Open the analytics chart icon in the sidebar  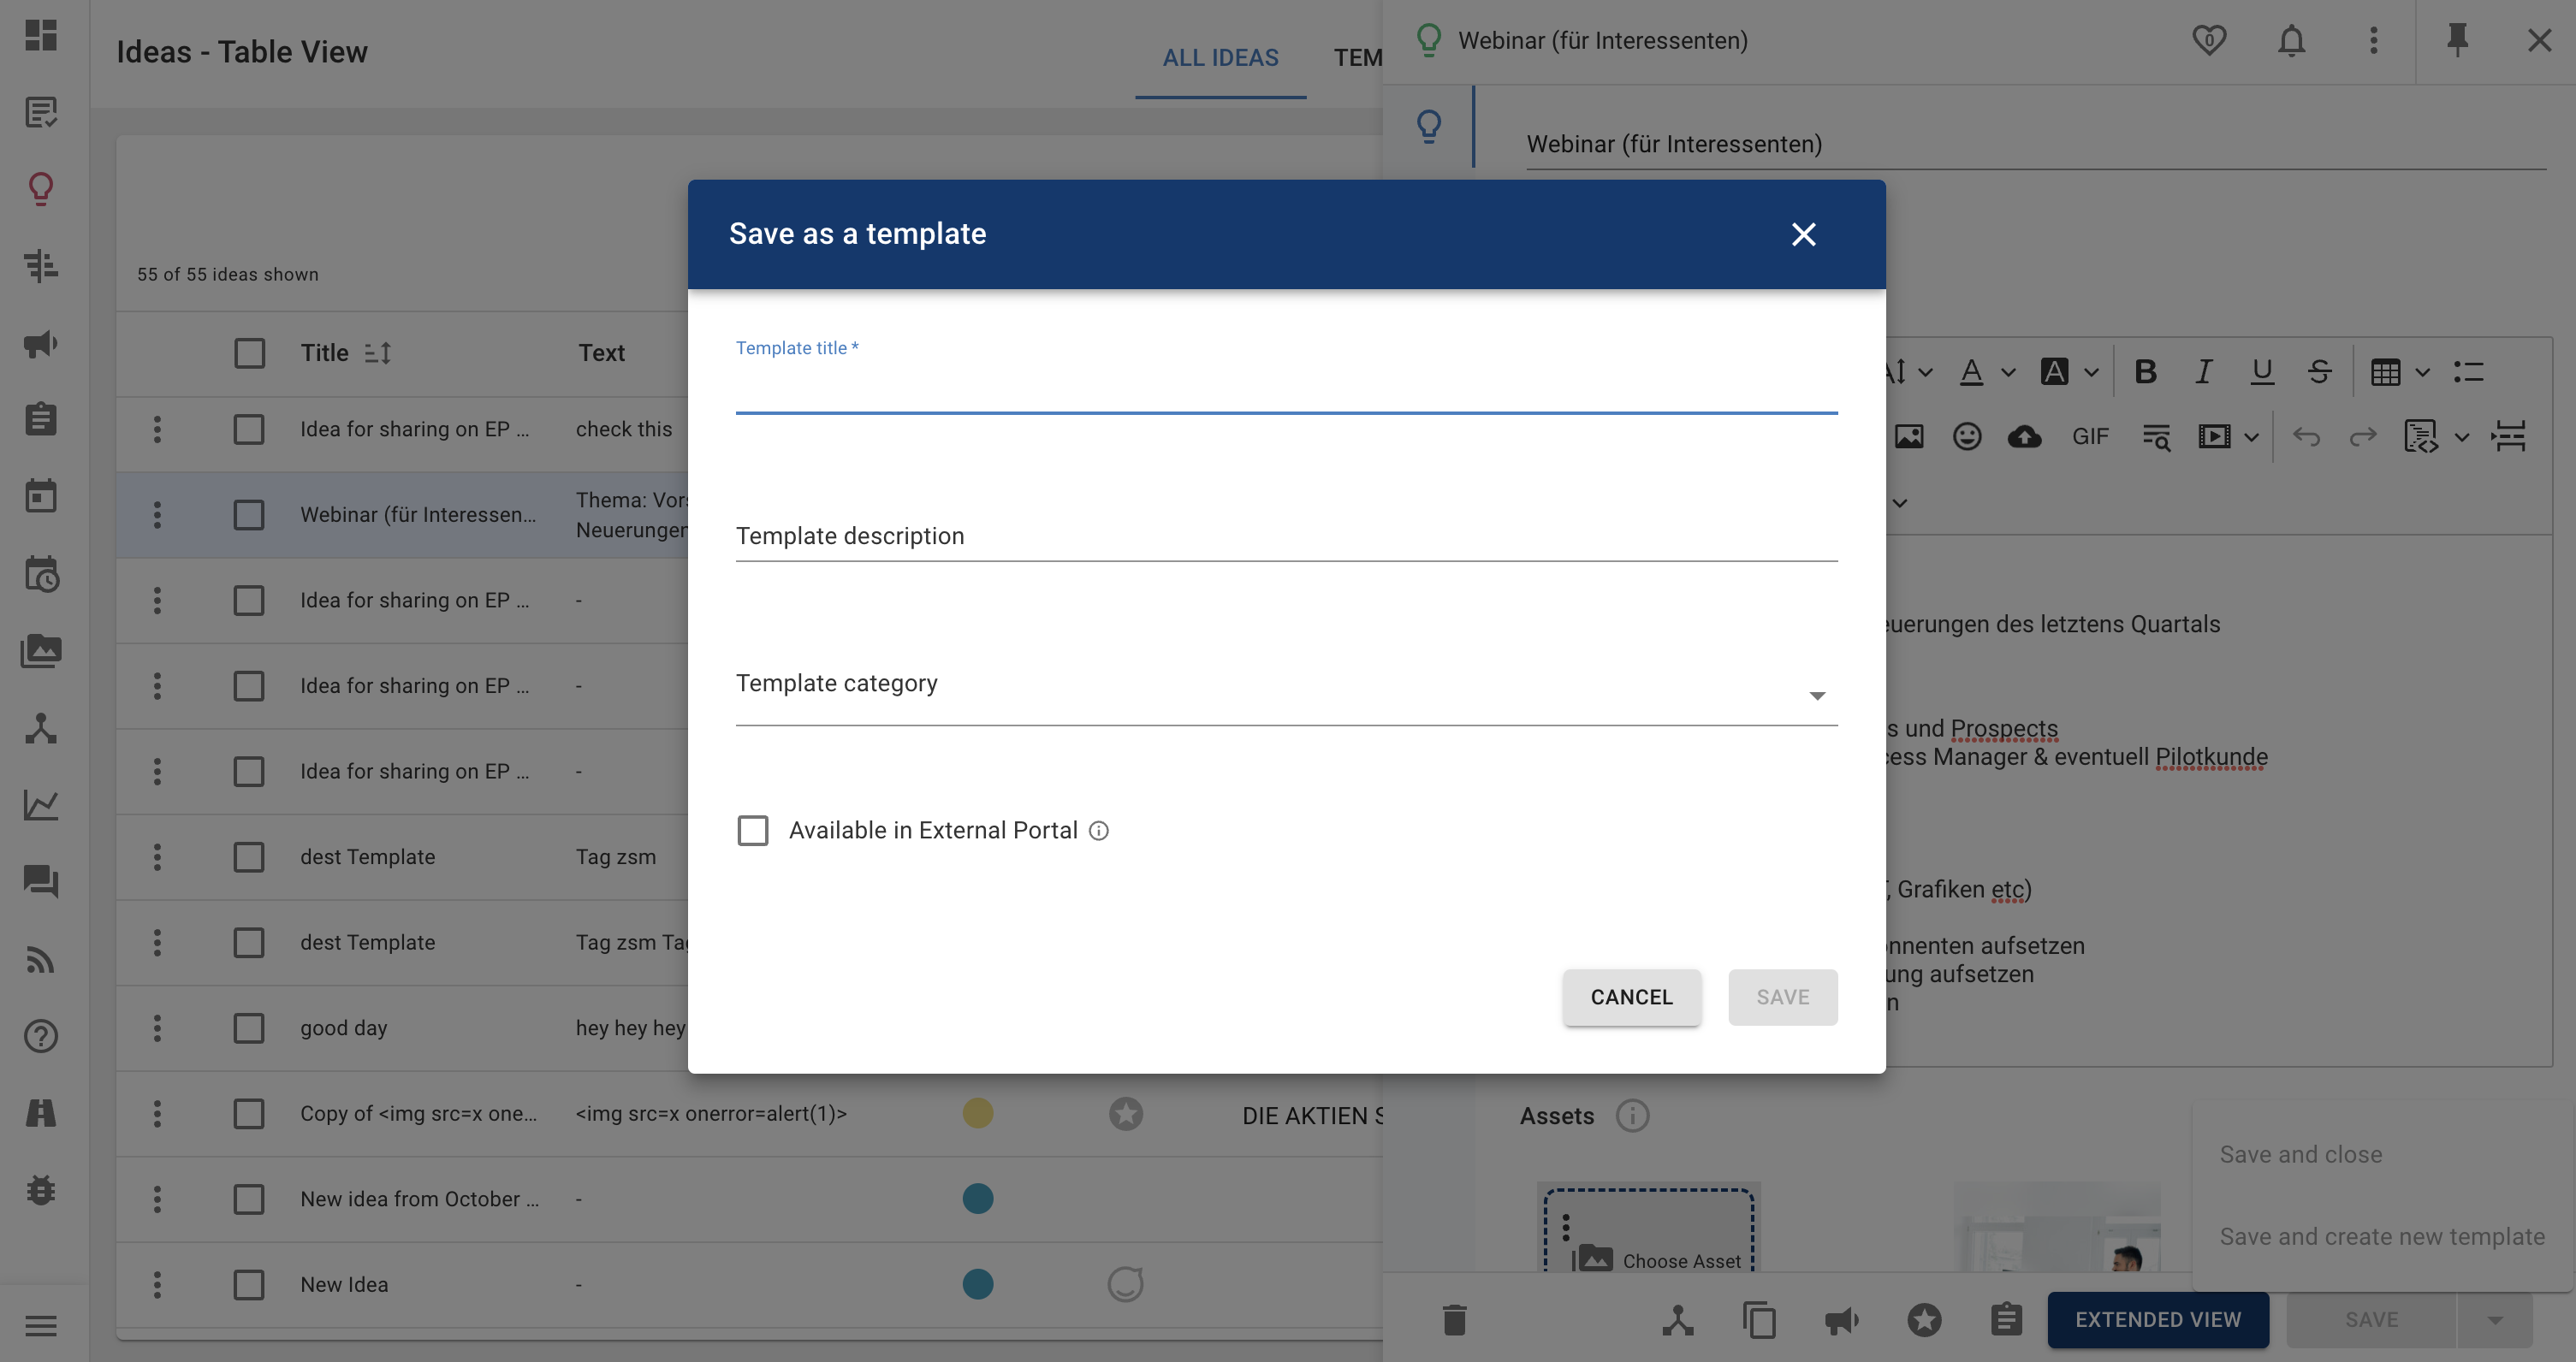(x=41, y=805)
